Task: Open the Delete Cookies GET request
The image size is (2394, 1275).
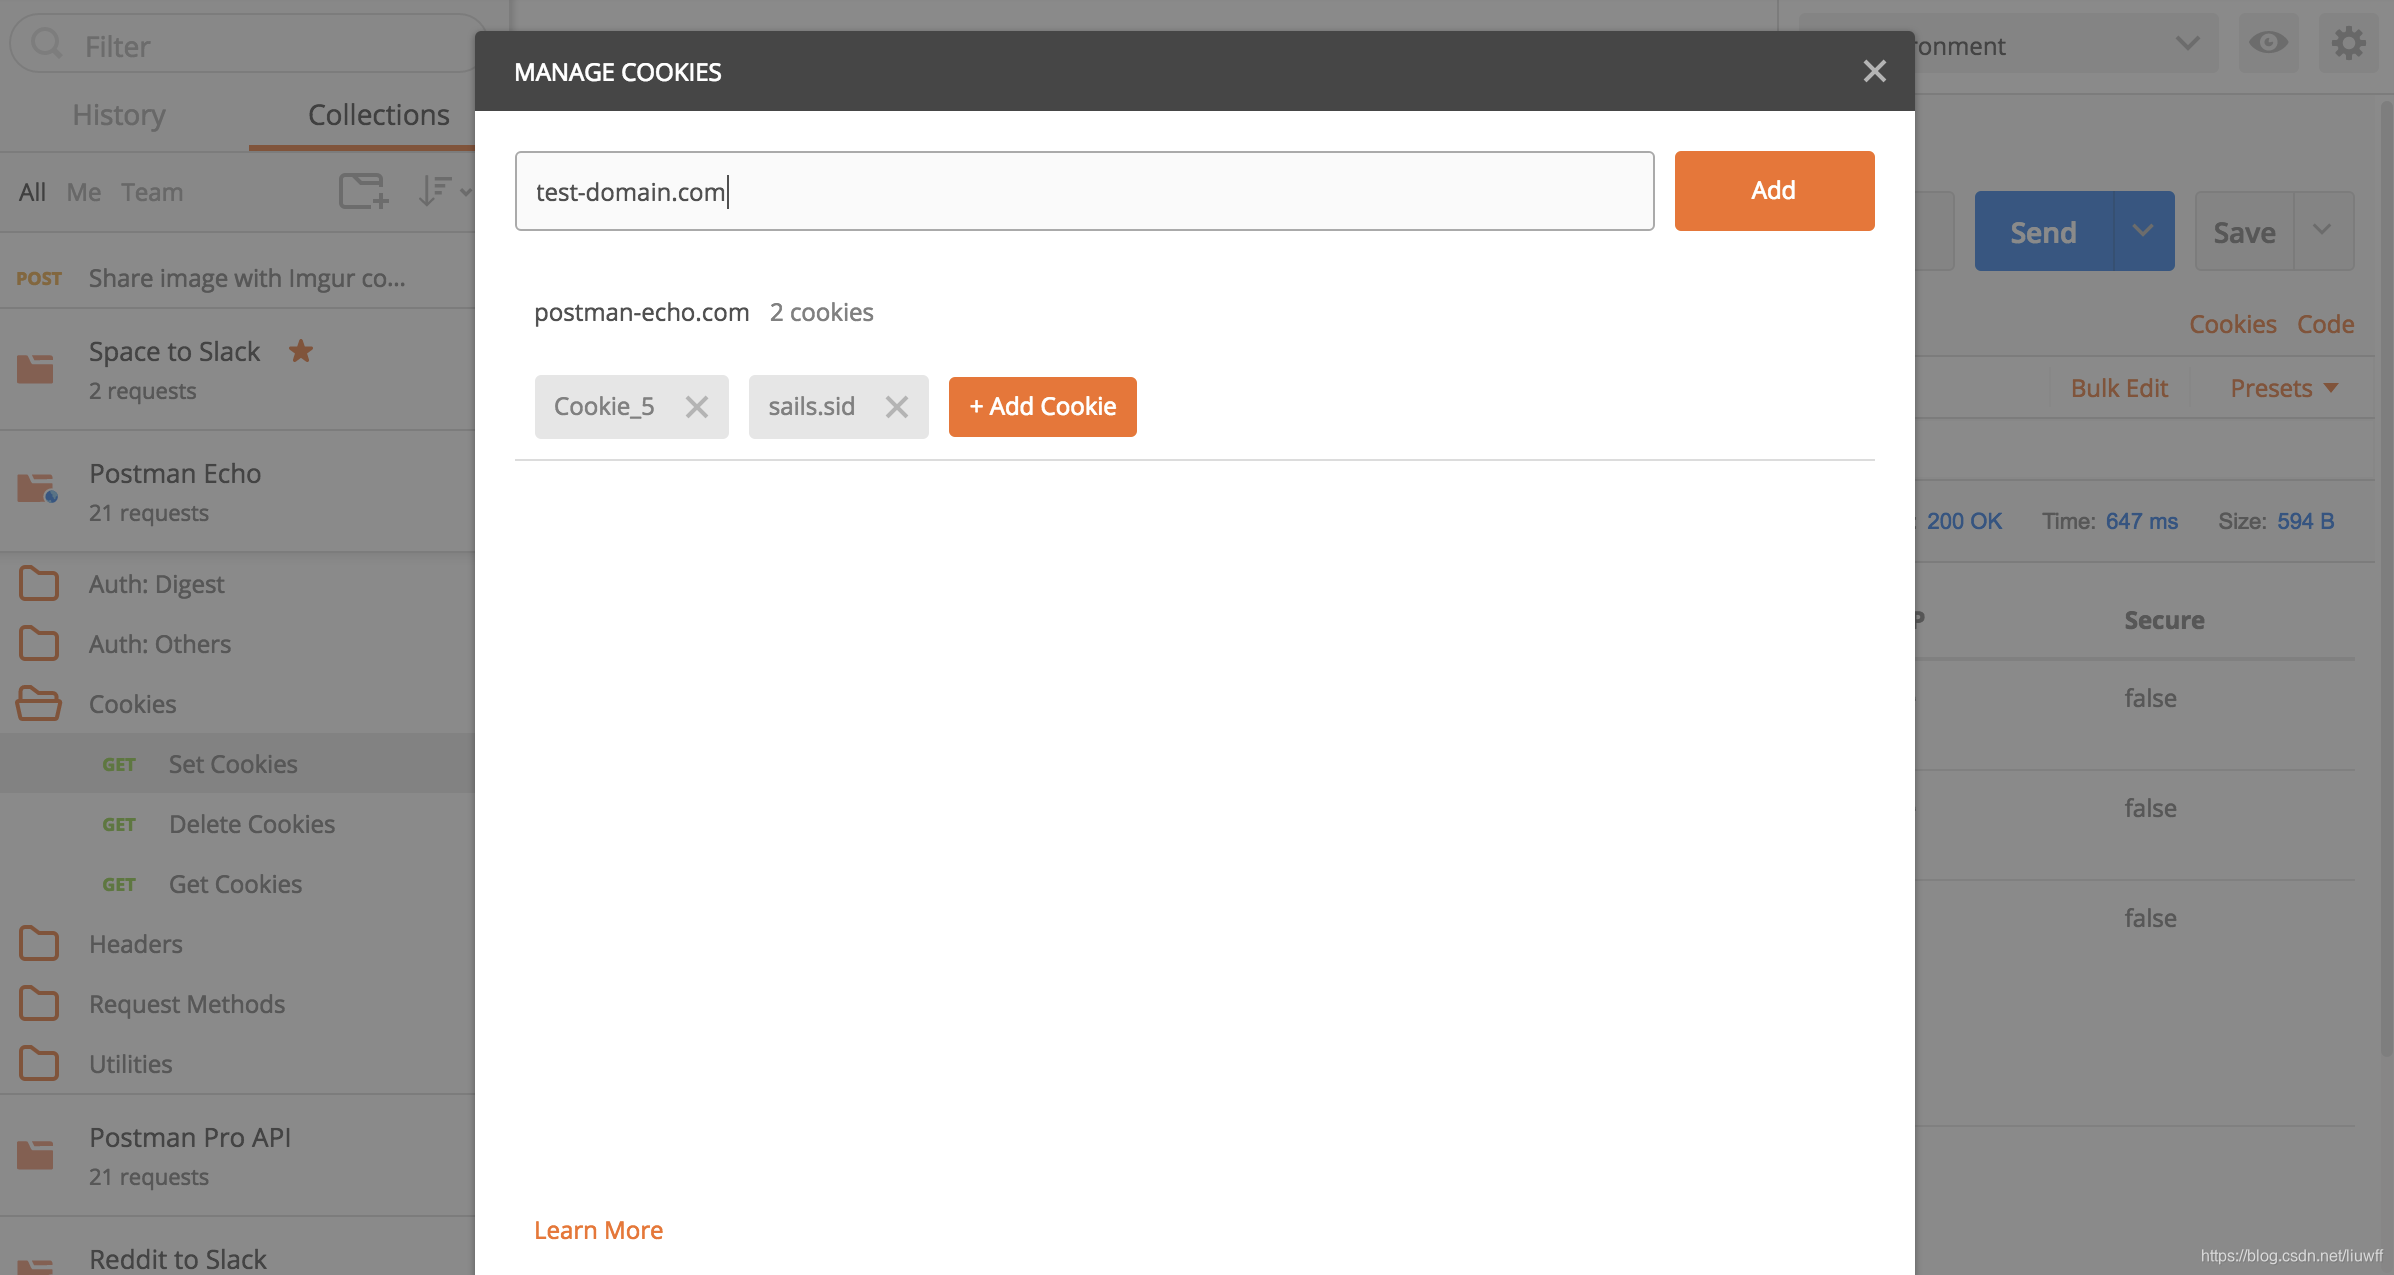Action: (237, 824)
